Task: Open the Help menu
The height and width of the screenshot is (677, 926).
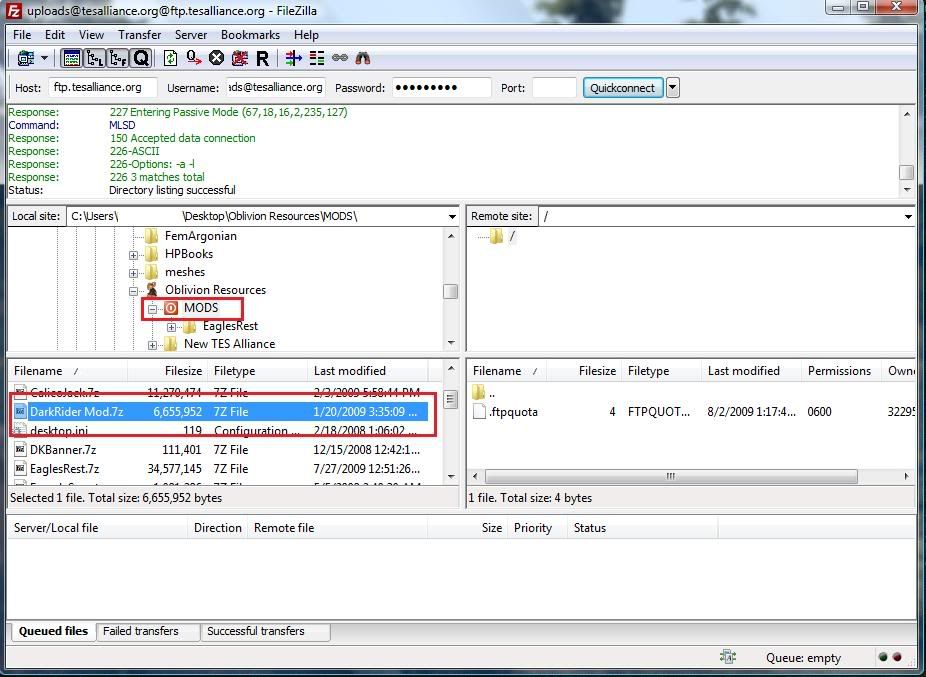Action: click(306, 35)
